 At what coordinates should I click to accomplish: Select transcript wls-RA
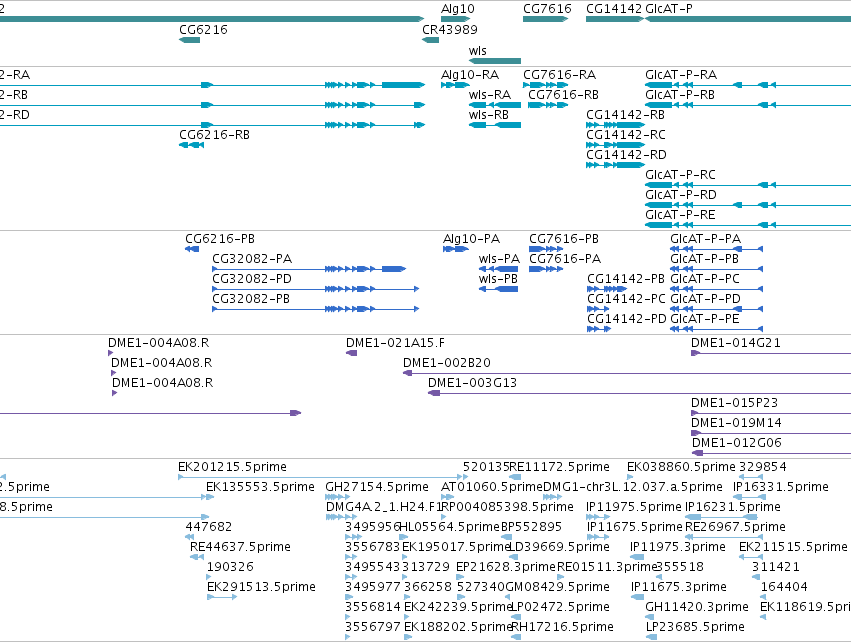pyautogui.click(x=490, y=94)
